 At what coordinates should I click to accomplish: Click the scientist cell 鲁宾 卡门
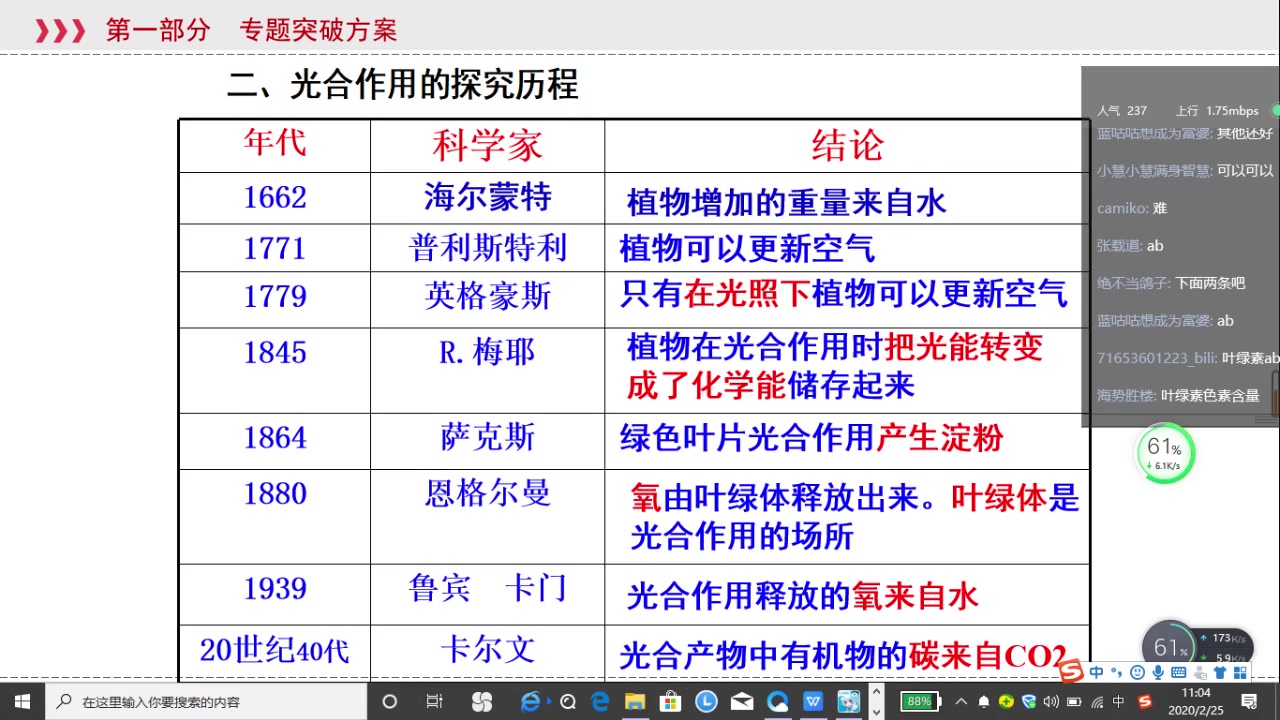pos(488,587)
